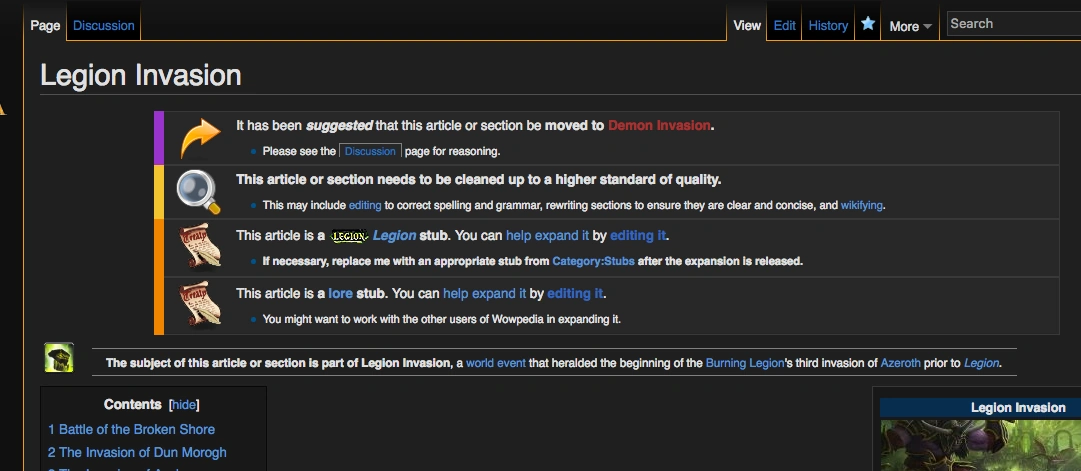1081x471 pixels.
Task: Open the History tab
Action: click(x=828, y=26)
